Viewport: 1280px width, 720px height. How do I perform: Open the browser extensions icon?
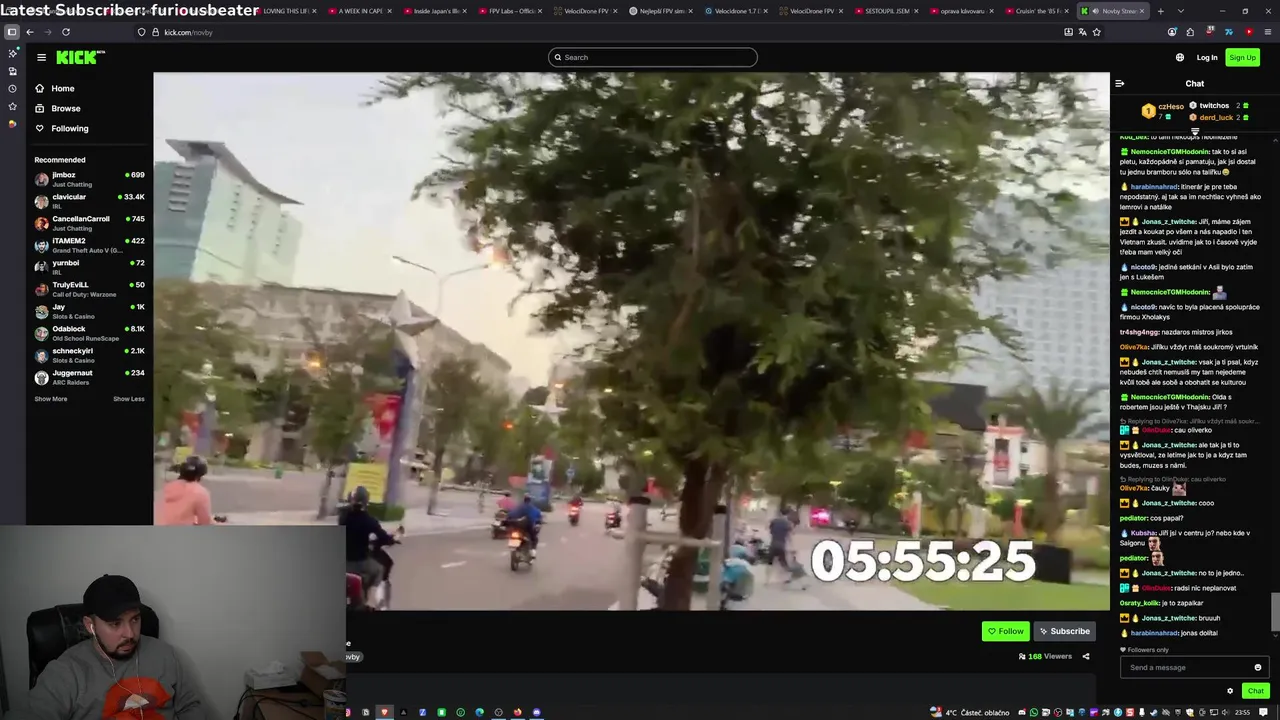click(1191, 32)
